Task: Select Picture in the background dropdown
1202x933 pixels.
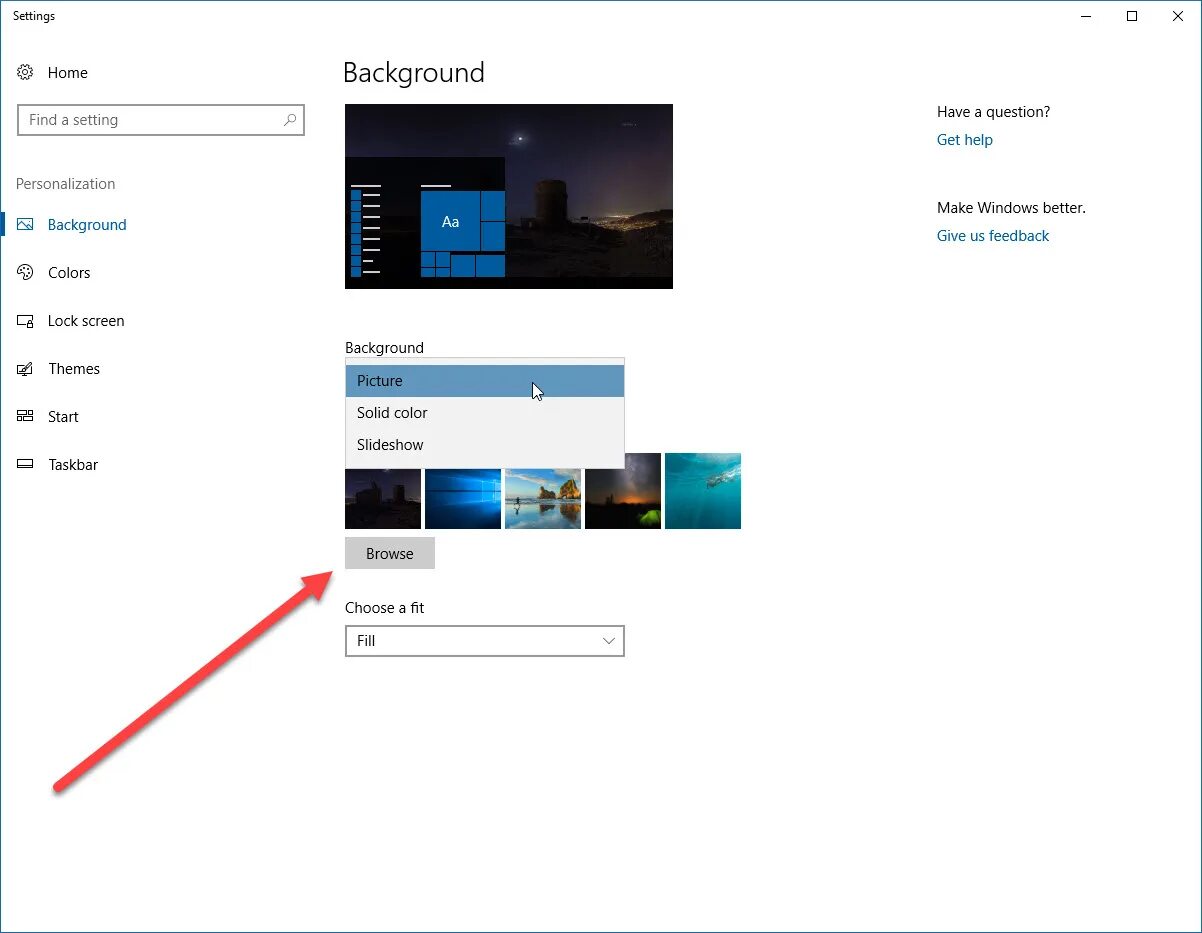Action: coord(485,381)
